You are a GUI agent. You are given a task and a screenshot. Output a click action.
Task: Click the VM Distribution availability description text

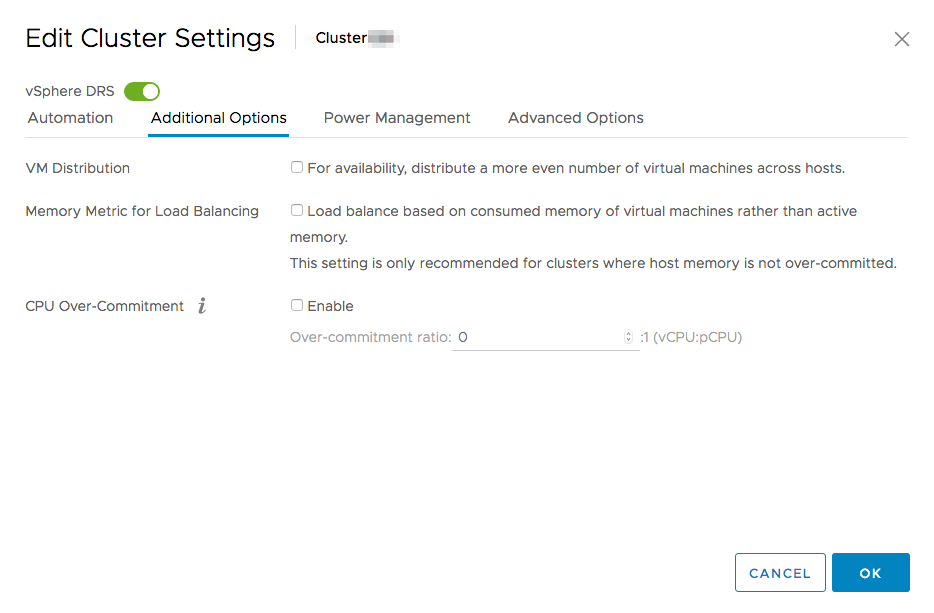pyautogui.click(x=575, y=167)
